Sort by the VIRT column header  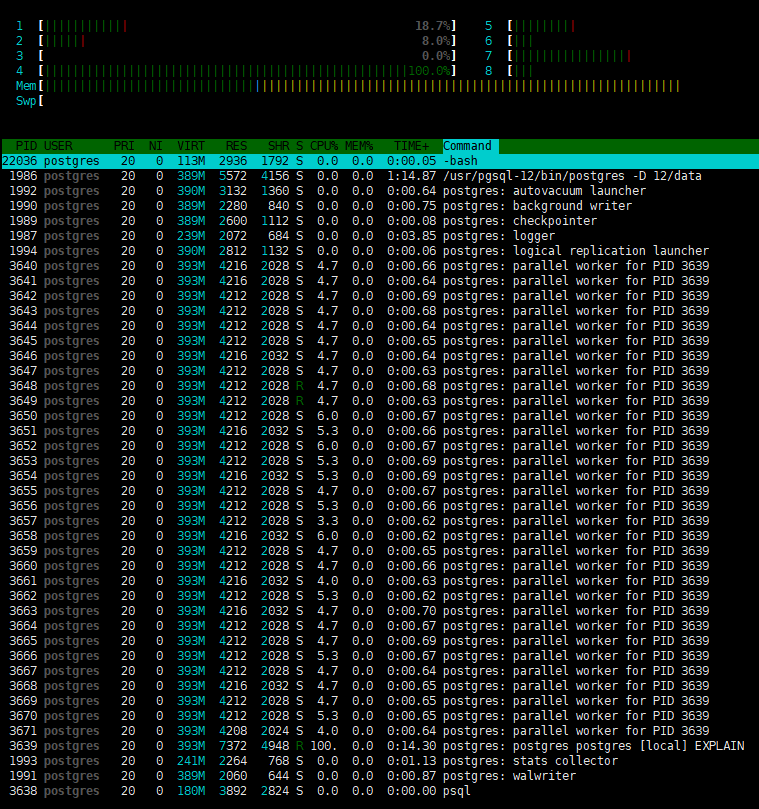[190, 146]
